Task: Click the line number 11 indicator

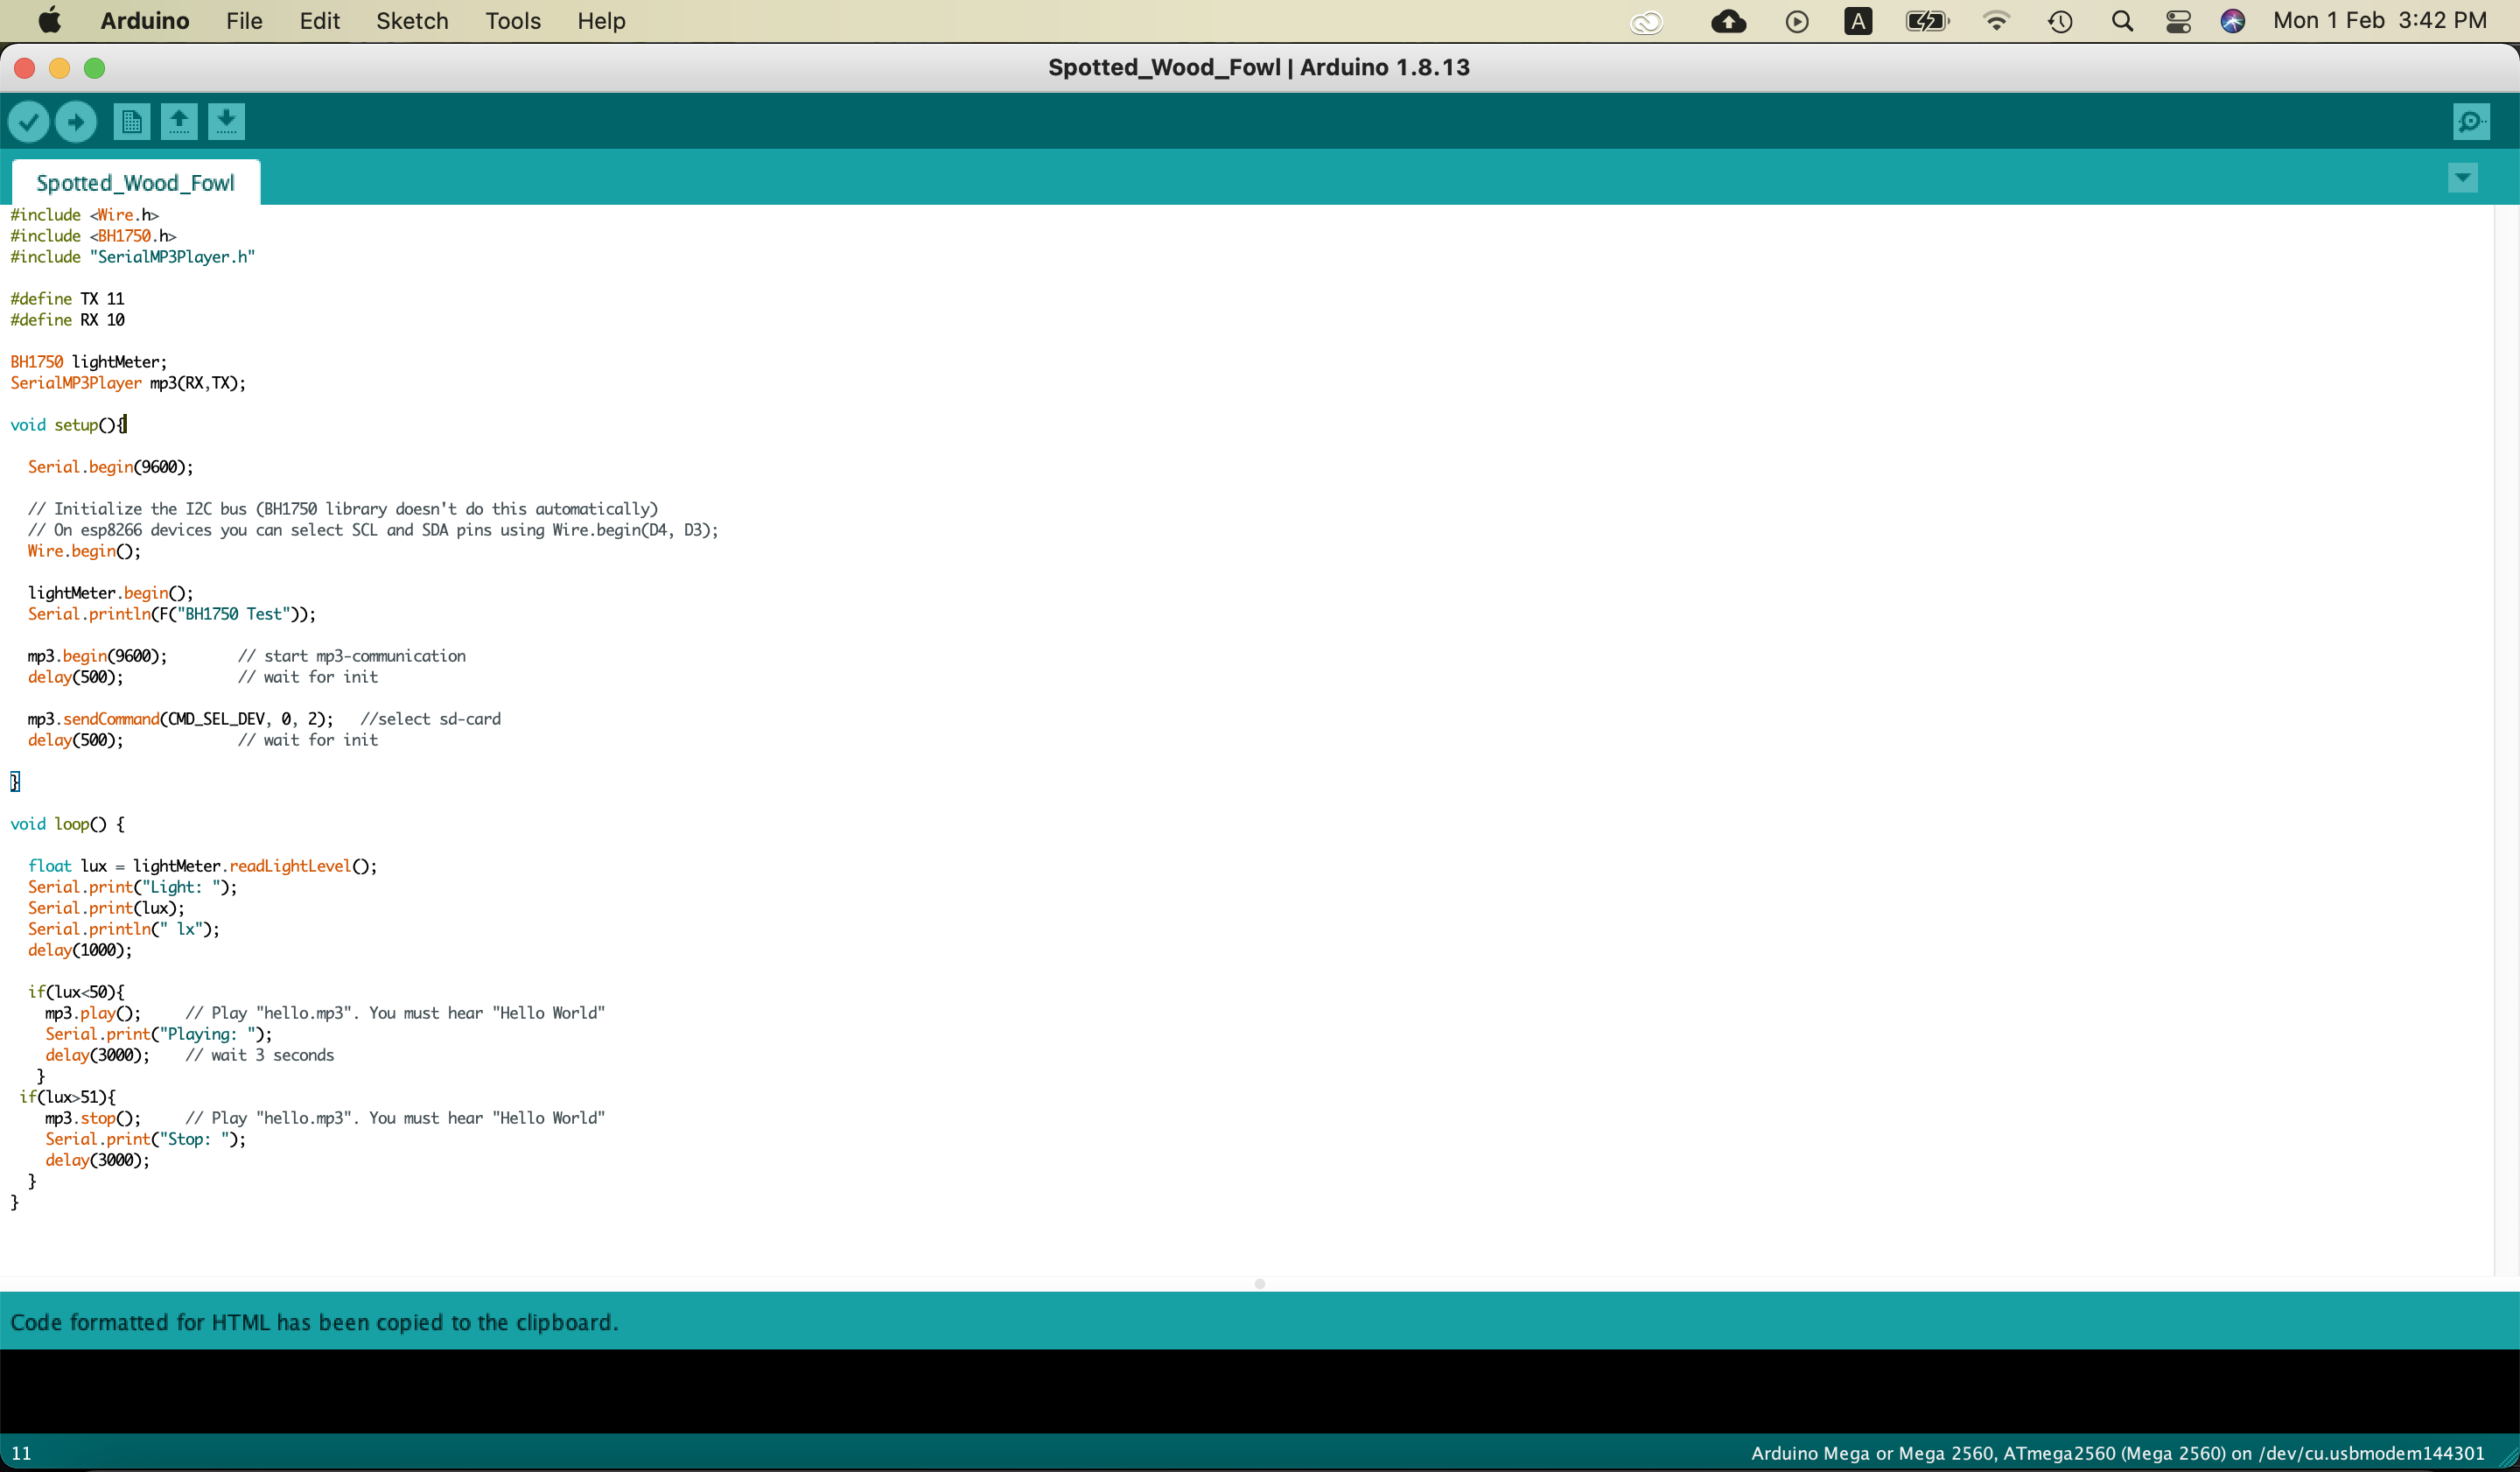Action: click(x=21, y=1453)
